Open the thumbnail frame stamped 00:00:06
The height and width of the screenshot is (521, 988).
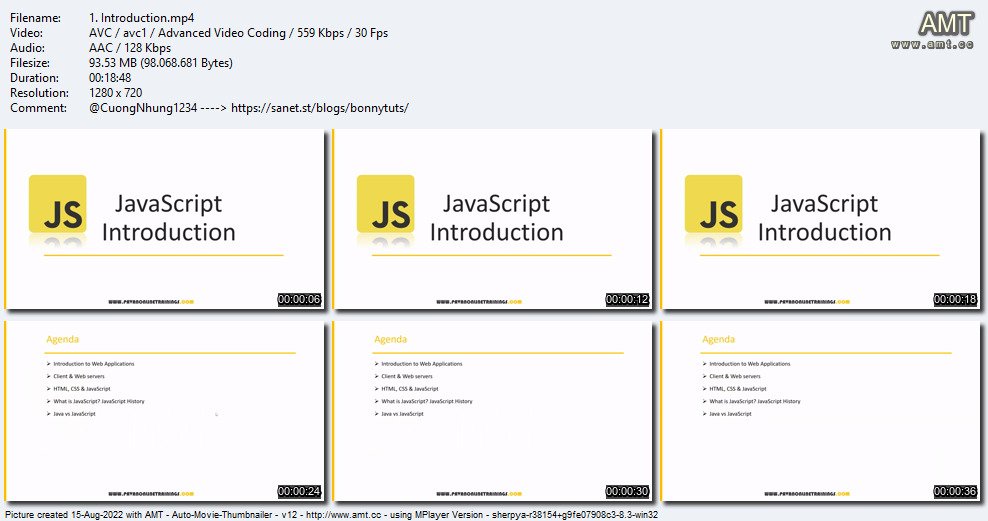coord(164,219)
